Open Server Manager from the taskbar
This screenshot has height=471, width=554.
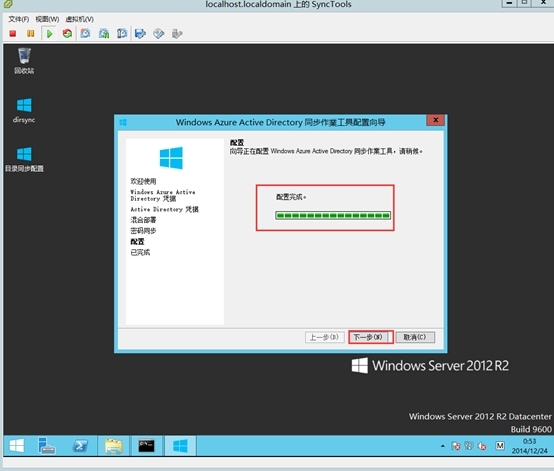47,446
